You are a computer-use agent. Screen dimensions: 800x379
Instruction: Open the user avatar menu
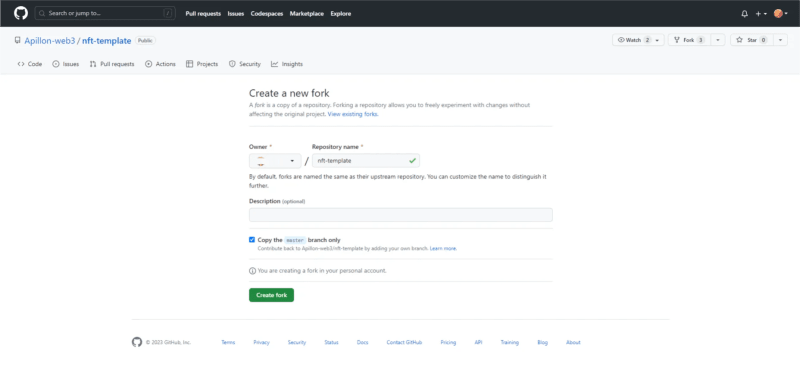[x=781, y=14]
